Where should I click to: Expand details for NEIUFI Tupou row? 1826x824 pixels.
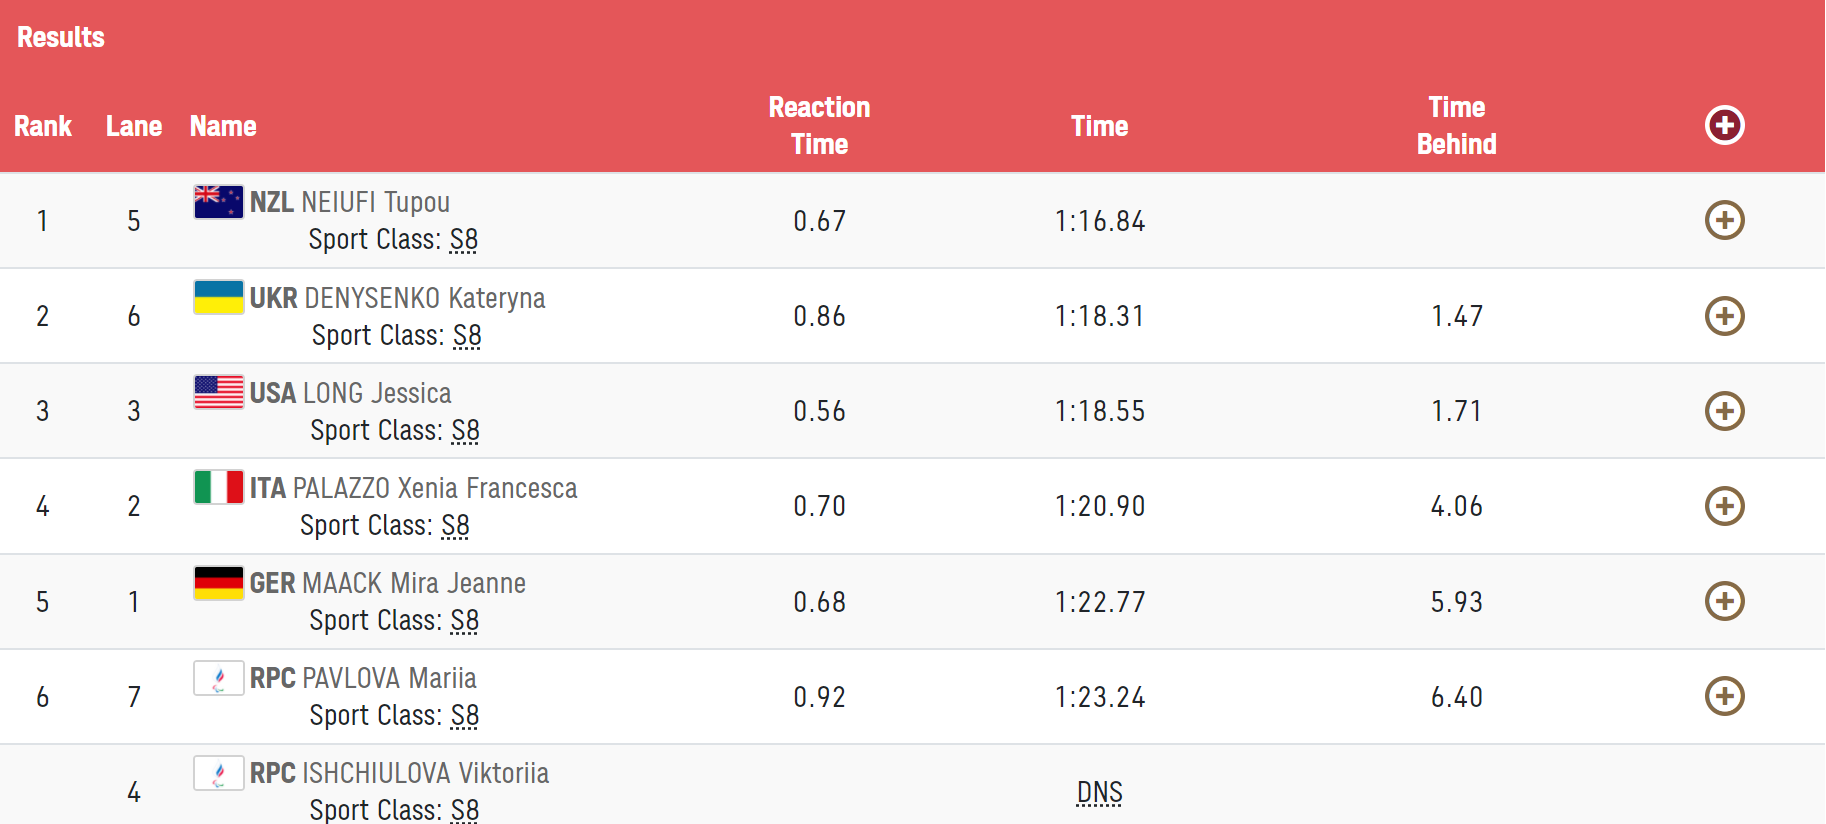click(x=1724, y=220)
